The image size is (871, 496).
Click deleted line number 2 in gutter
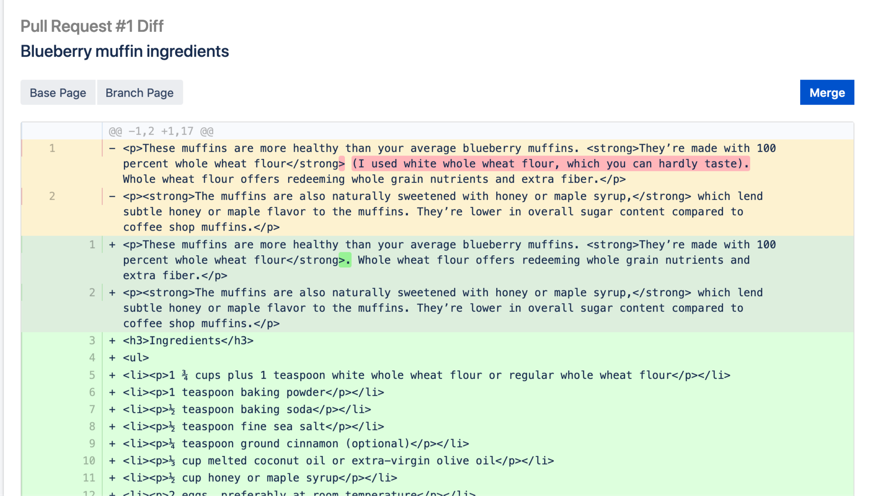[52, 196]
